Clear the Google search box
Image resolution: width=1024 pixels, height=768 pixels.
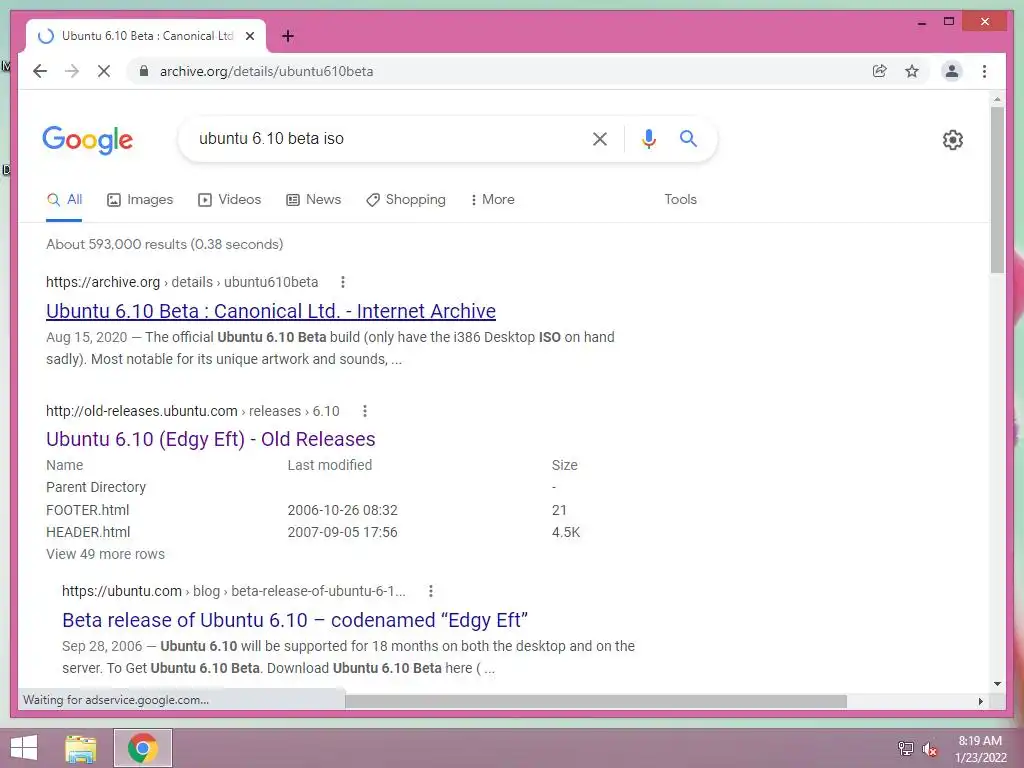coord(600,138)
